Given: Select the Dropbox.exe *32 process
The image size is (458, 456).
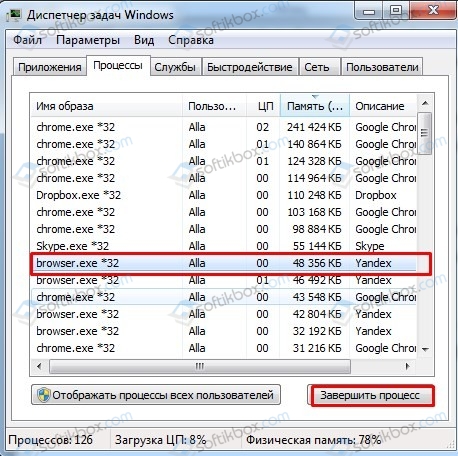Looking at the screenshot, I should [223, 195].
